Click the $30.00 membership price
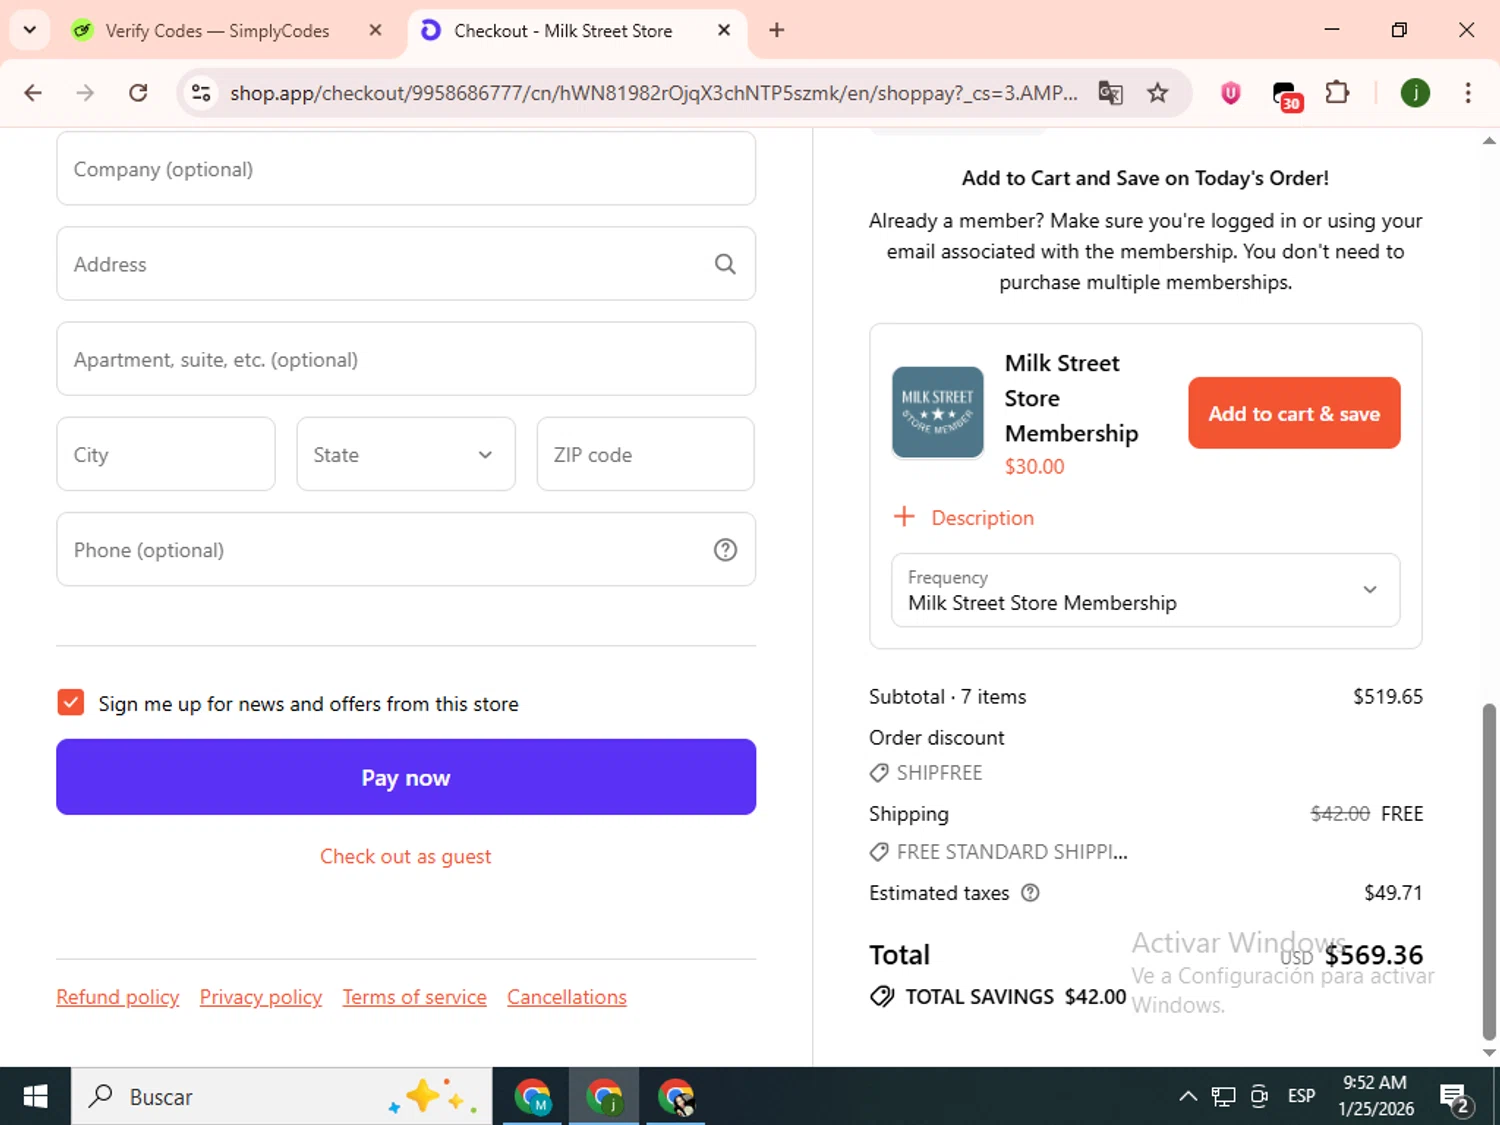The image size is (1500, 1125). click(1035, 466)
